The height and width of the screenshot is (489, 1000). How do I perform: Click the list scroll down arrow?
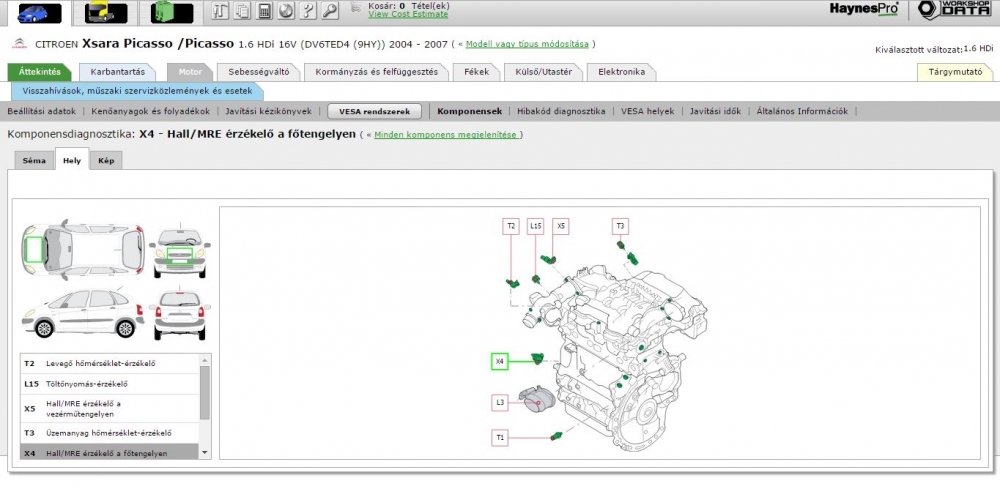[205, 453]
